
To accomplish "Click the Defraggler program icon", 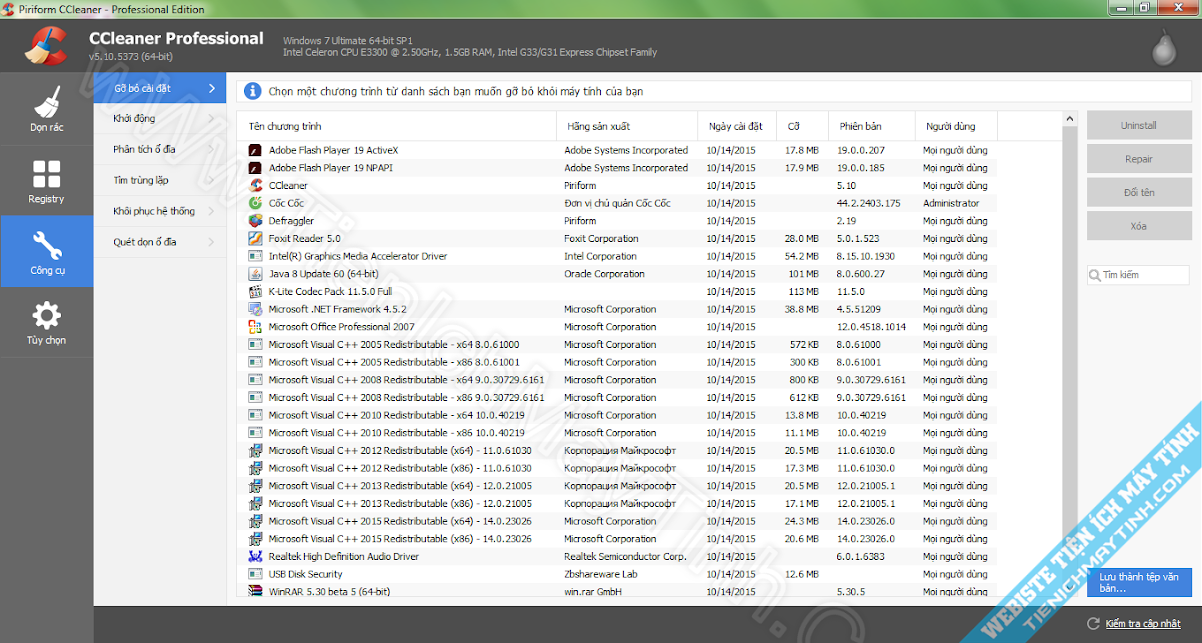I will (255, 221).
